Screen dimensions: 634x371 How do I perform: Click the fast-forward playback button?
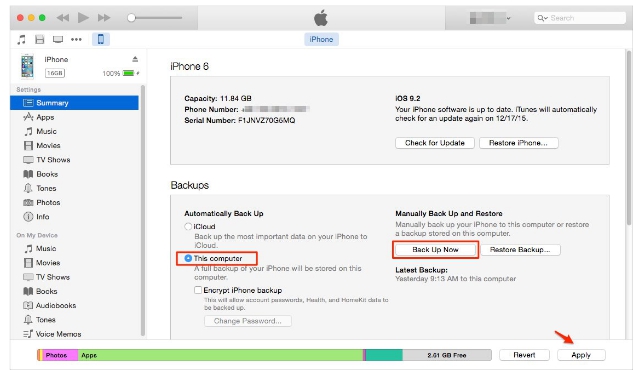[104, 18]
